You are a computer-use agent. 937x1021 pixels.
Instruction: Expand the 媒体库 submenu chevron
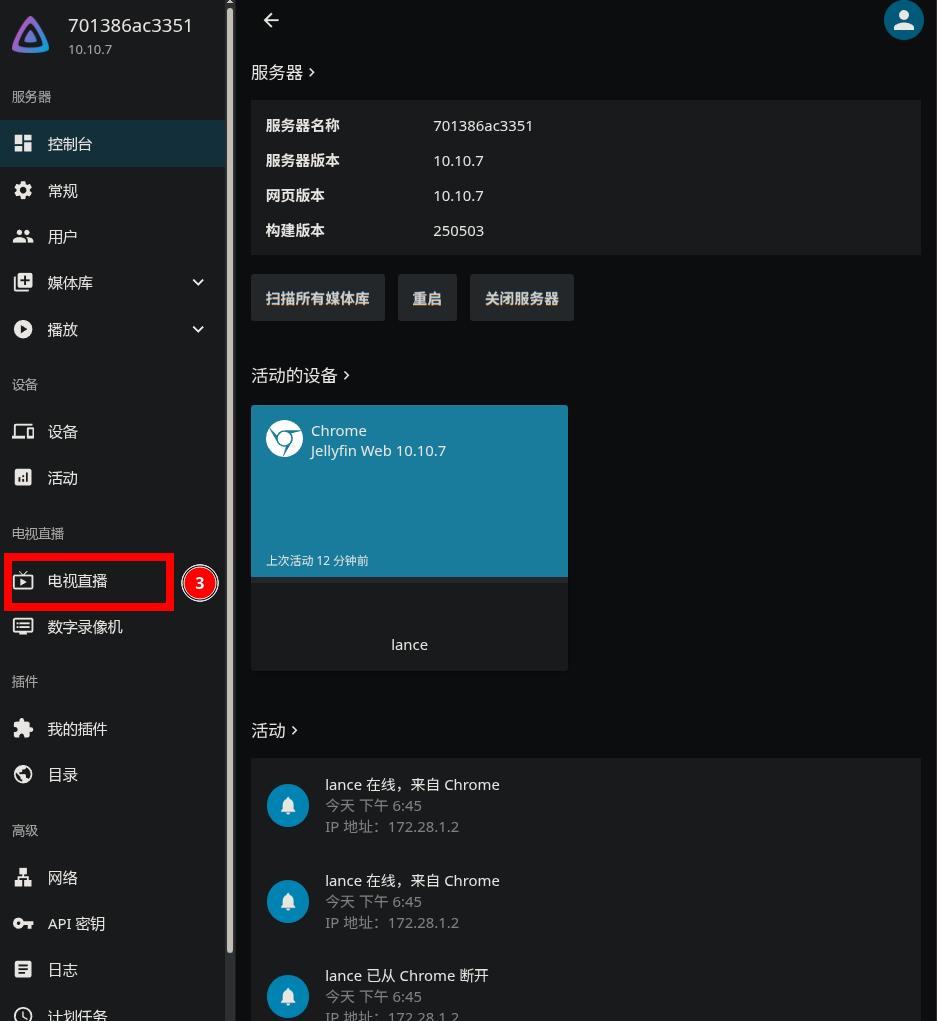tap(198, 282)
